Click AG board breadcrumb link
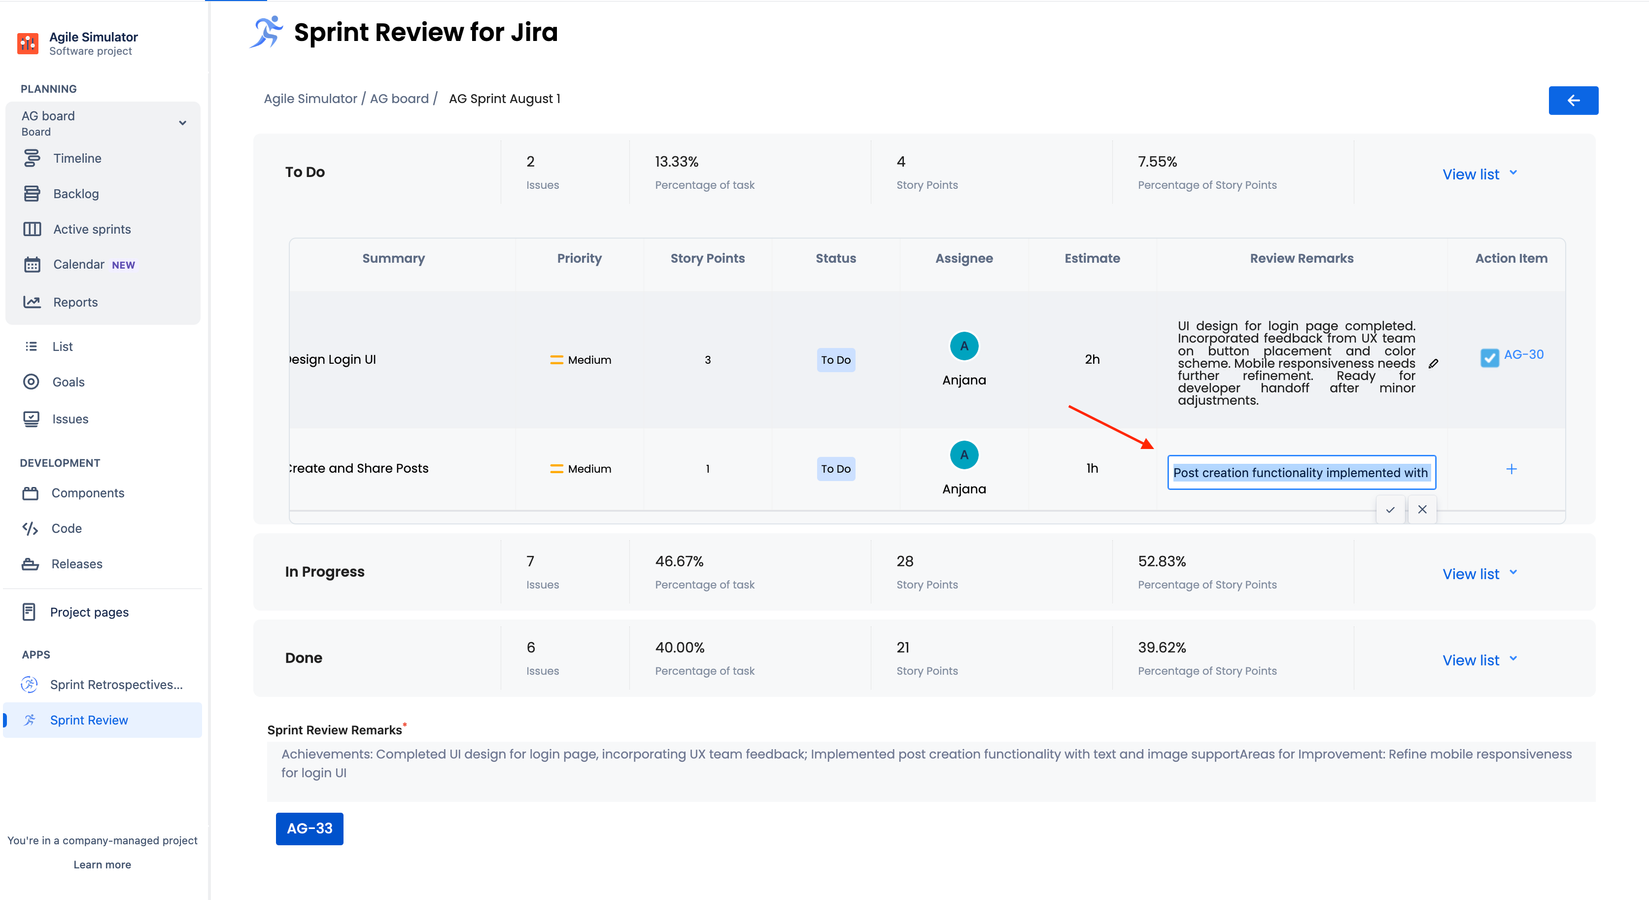This screenshot has height=900, width=1649. point(399,99)
